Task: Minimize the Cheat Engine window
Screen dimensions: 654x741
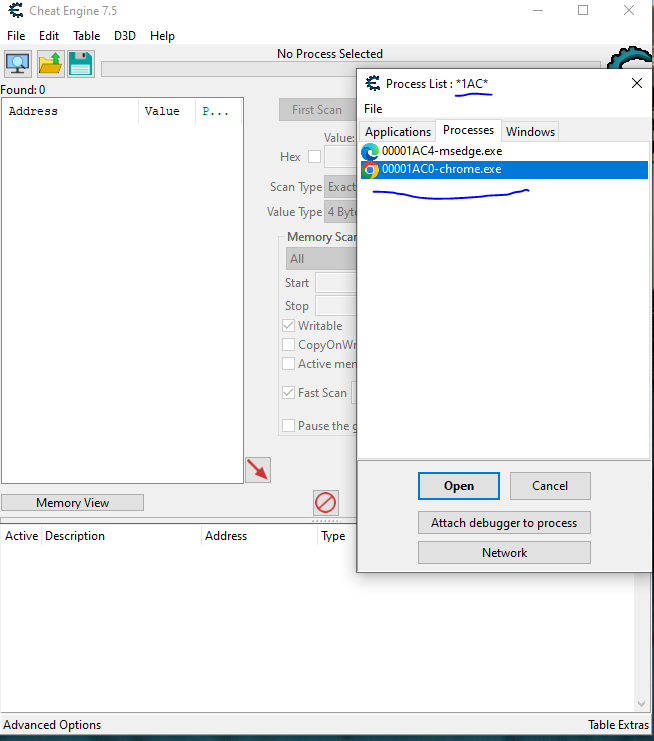Action: pos(538,10)
